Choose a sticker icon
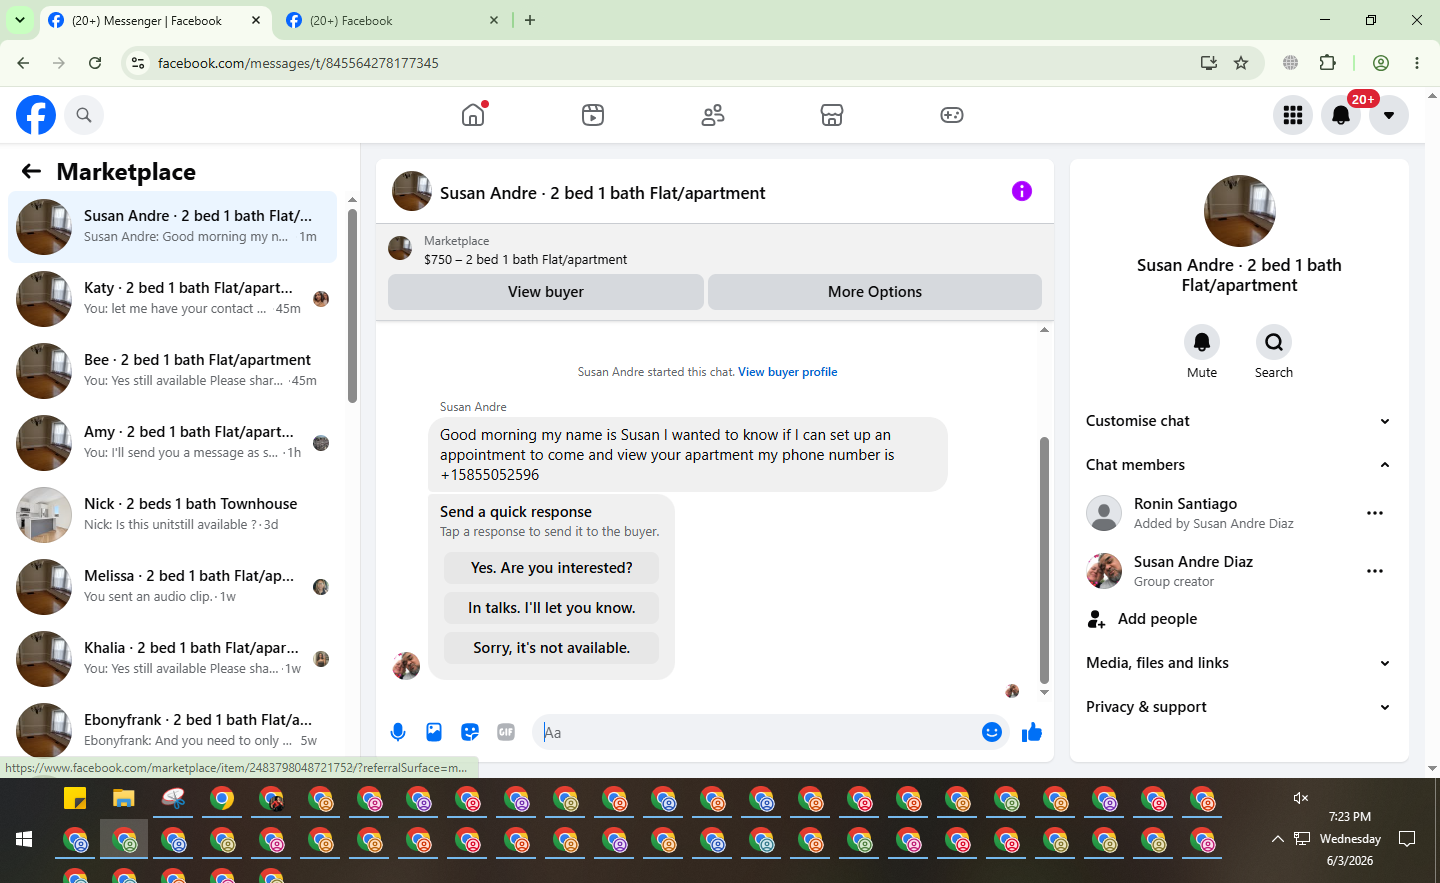 [470, 732]
